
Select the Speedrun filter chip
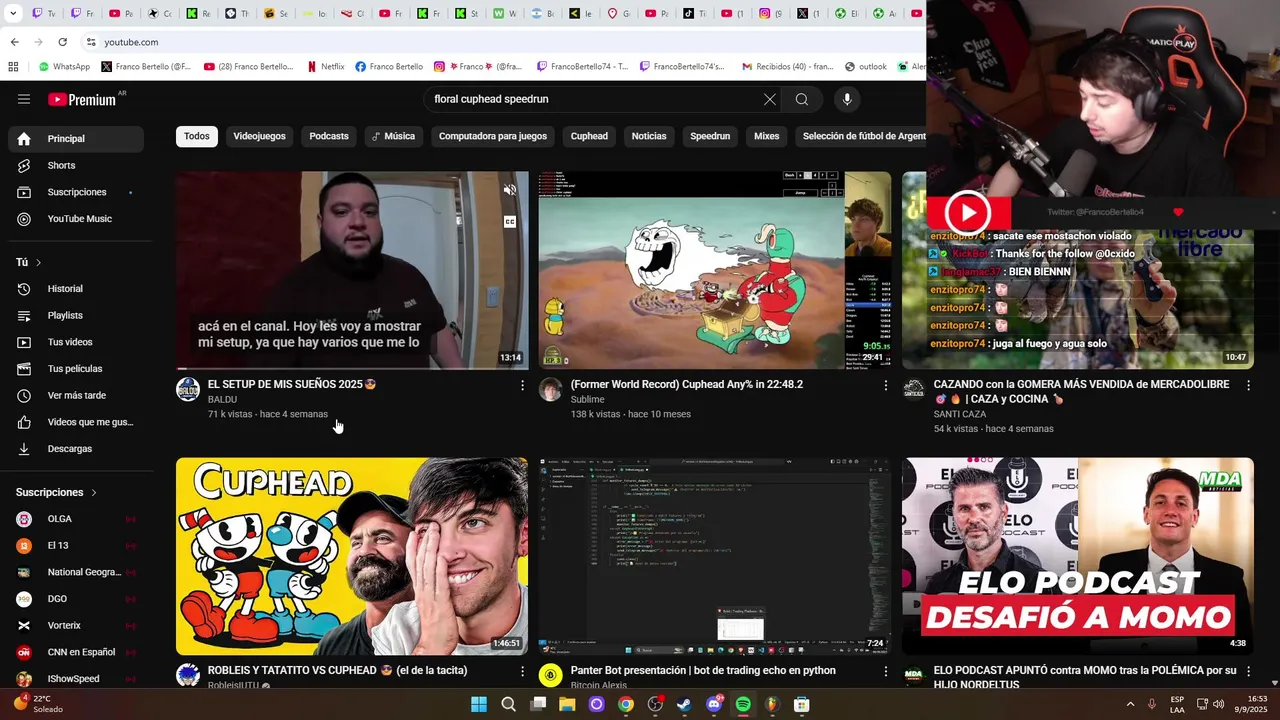click(x=710, y=136)
